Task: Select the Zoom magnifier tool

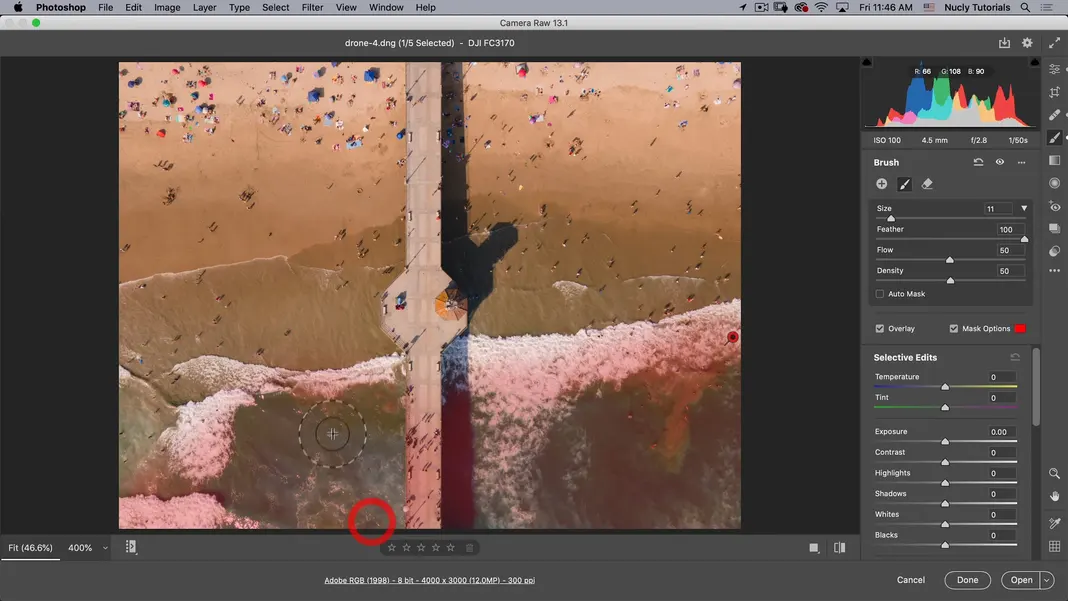Action: click(x=1054, y=473)
